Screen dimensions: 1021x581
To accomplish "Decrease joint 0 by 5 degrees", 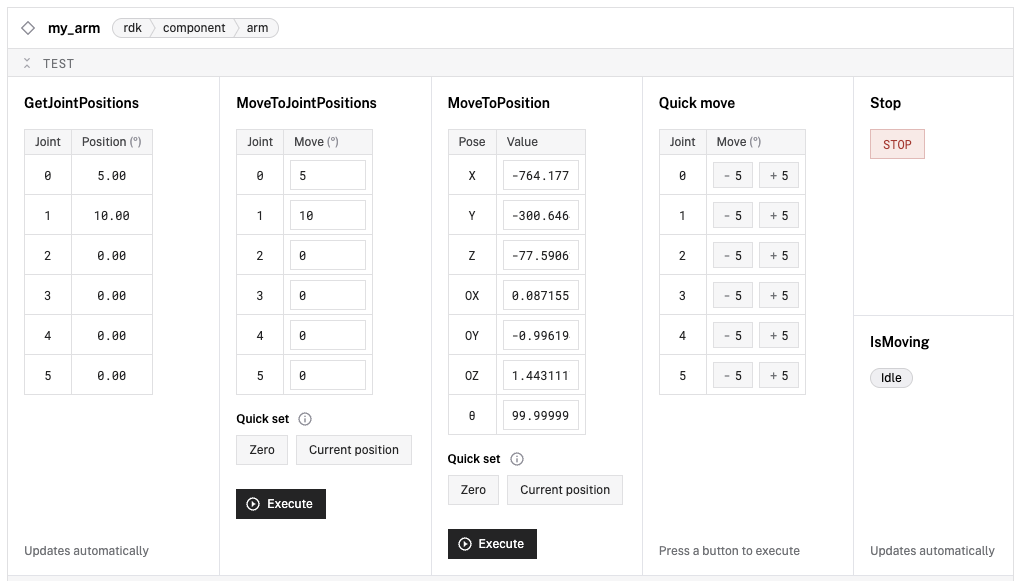I will point(732,176).
